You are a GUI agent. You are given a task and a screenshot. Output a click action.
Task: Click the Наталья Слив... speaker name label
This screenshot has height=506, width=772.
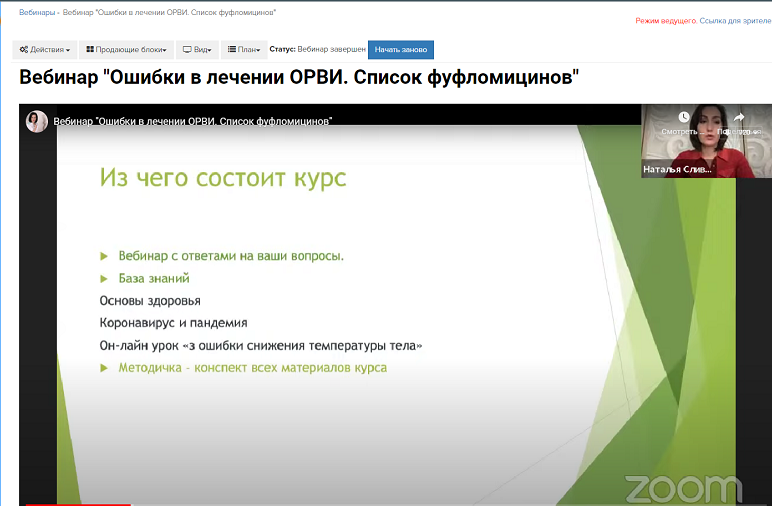point(678,169)
